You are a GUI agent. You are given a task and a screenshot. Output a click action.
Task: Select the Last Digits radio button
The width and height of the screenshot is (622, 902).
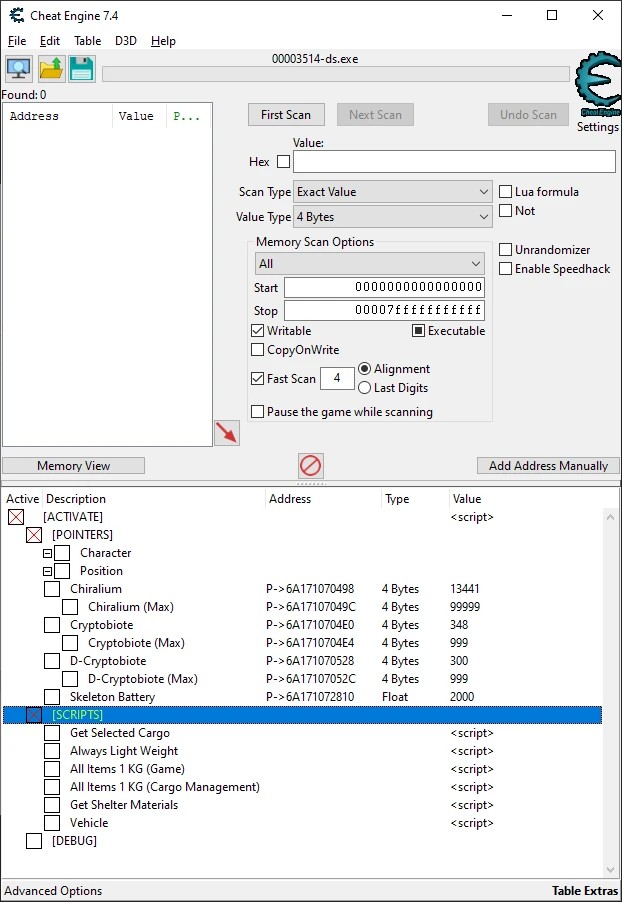[x=364, y=388]
